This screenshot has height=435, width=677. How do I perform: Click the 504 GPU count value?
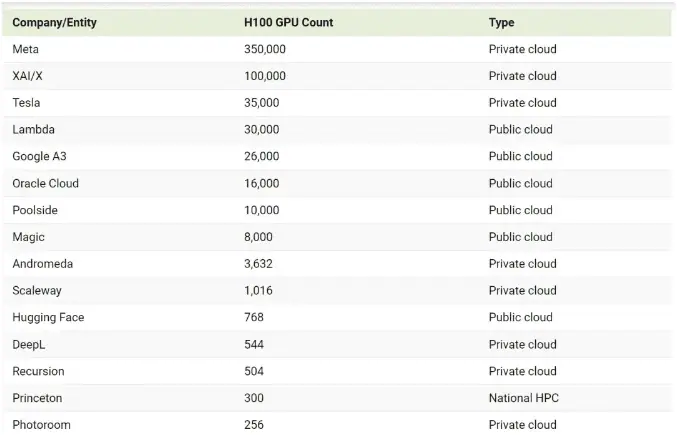click(x=254, y=371)
